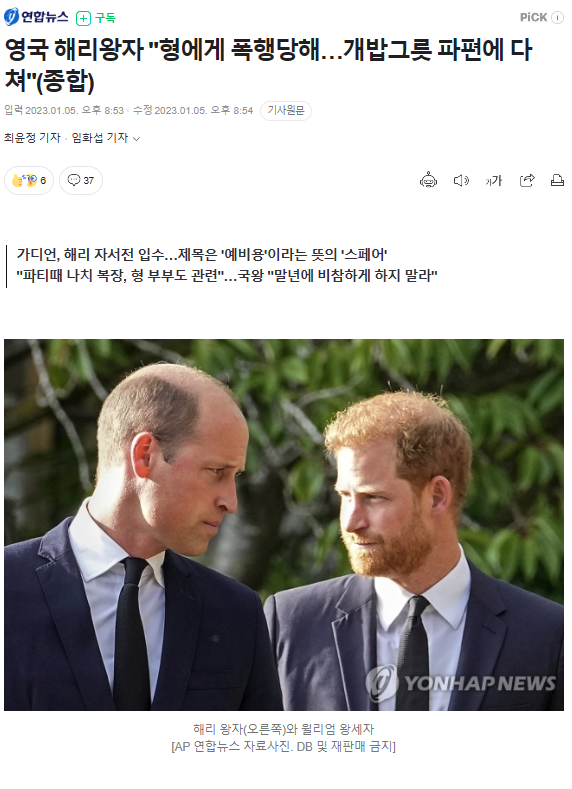Click the Prince Harry and William photo
This screenshot has height=789, width=572.
(x=284, y=524)
